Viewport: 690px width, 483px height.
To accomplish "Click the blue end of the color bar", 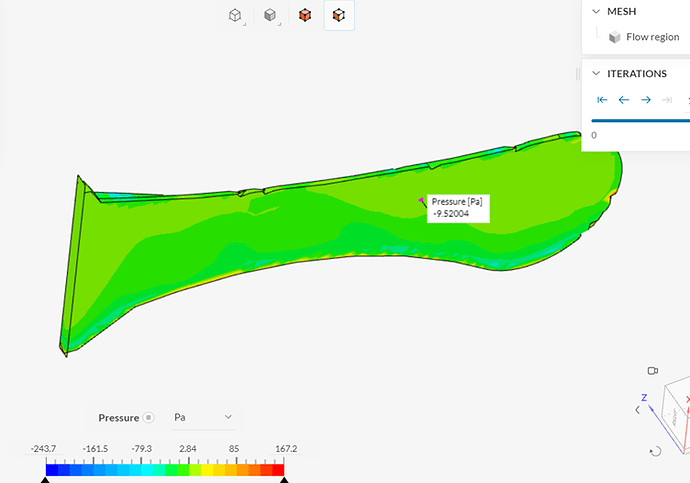I will click(x=51, y=470).
